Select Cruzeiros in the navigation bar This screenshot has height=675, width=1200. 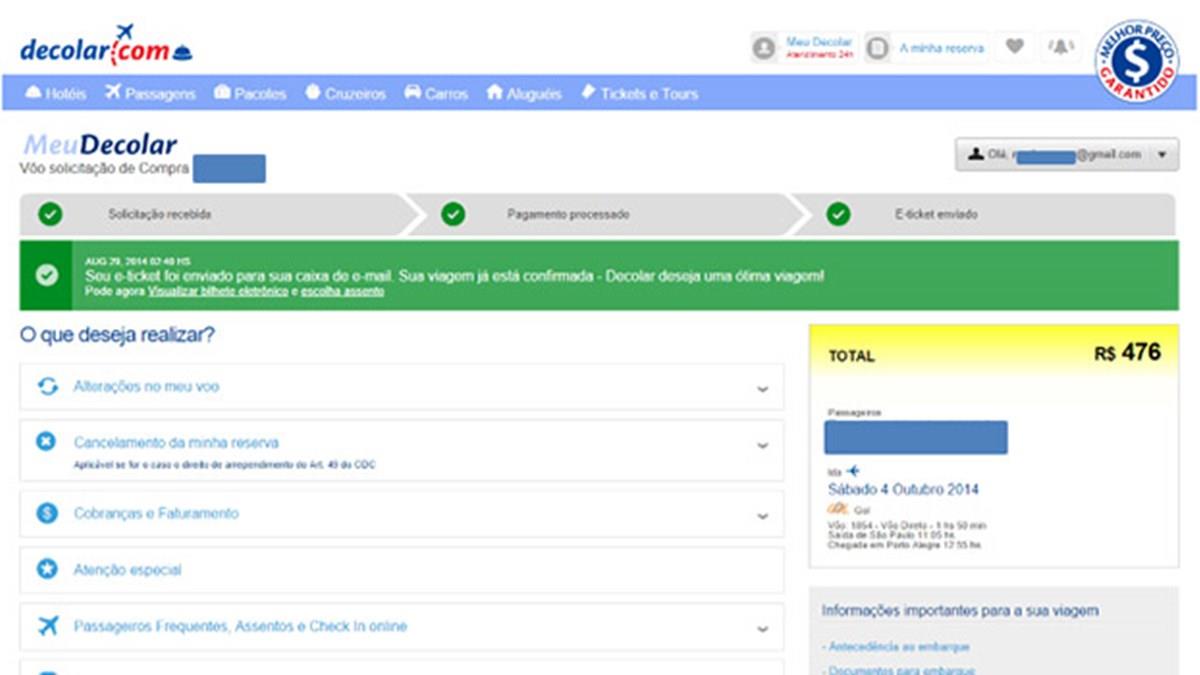[345, 94]
